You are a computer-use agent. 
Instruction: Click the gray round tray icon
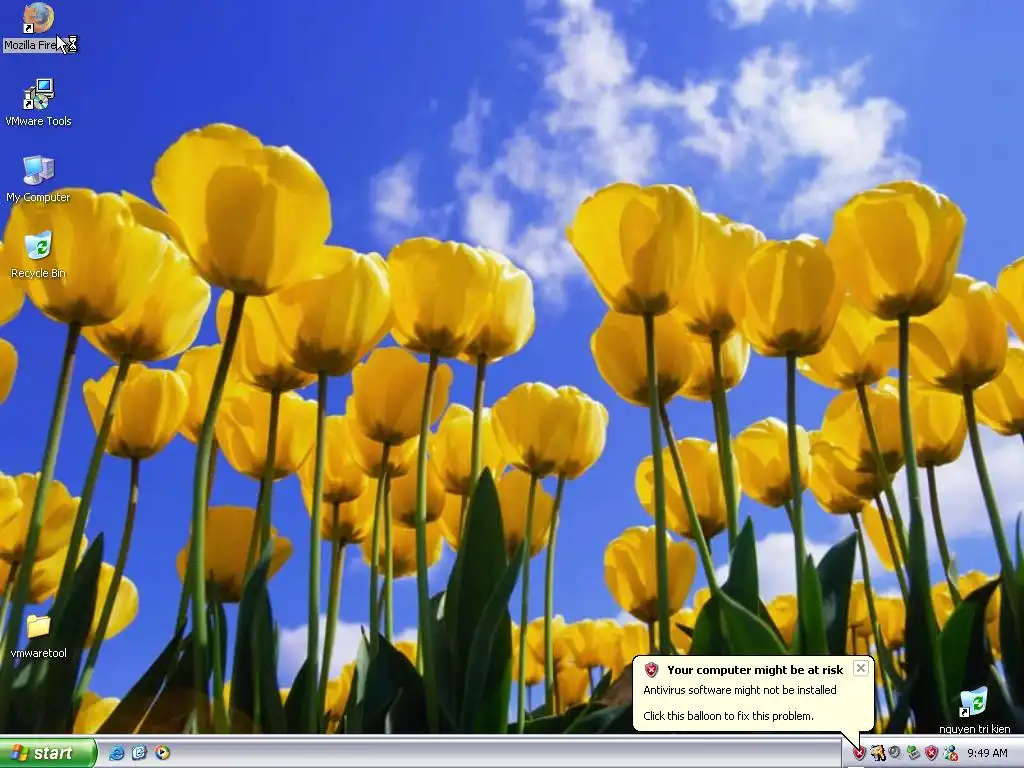pyautogui.click(x=895, y=754)
